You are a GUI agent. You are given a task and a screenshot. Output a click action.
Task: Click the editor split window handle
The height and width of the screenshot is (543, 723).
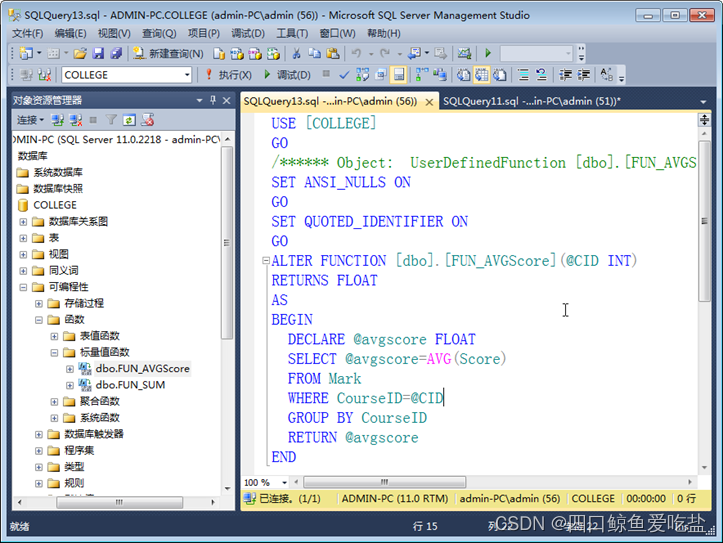704,120
